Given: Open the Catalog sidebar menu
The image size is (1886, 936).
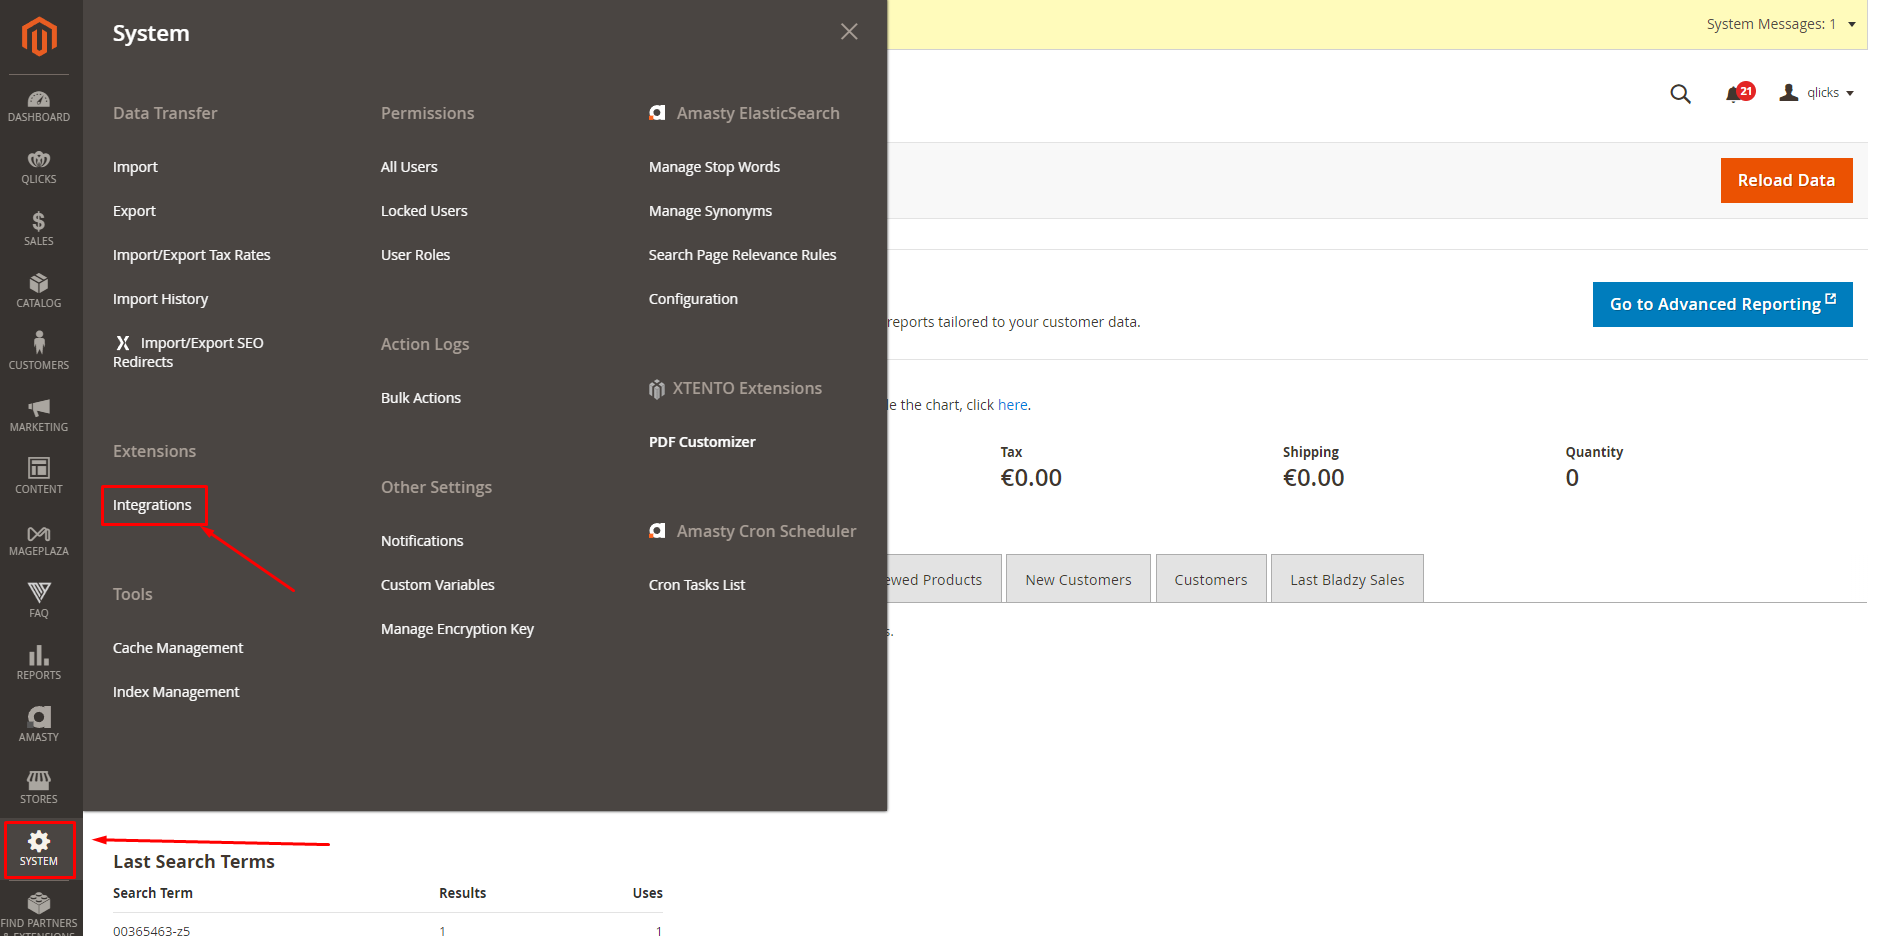Looking at the screenshot, I should 39,292.
